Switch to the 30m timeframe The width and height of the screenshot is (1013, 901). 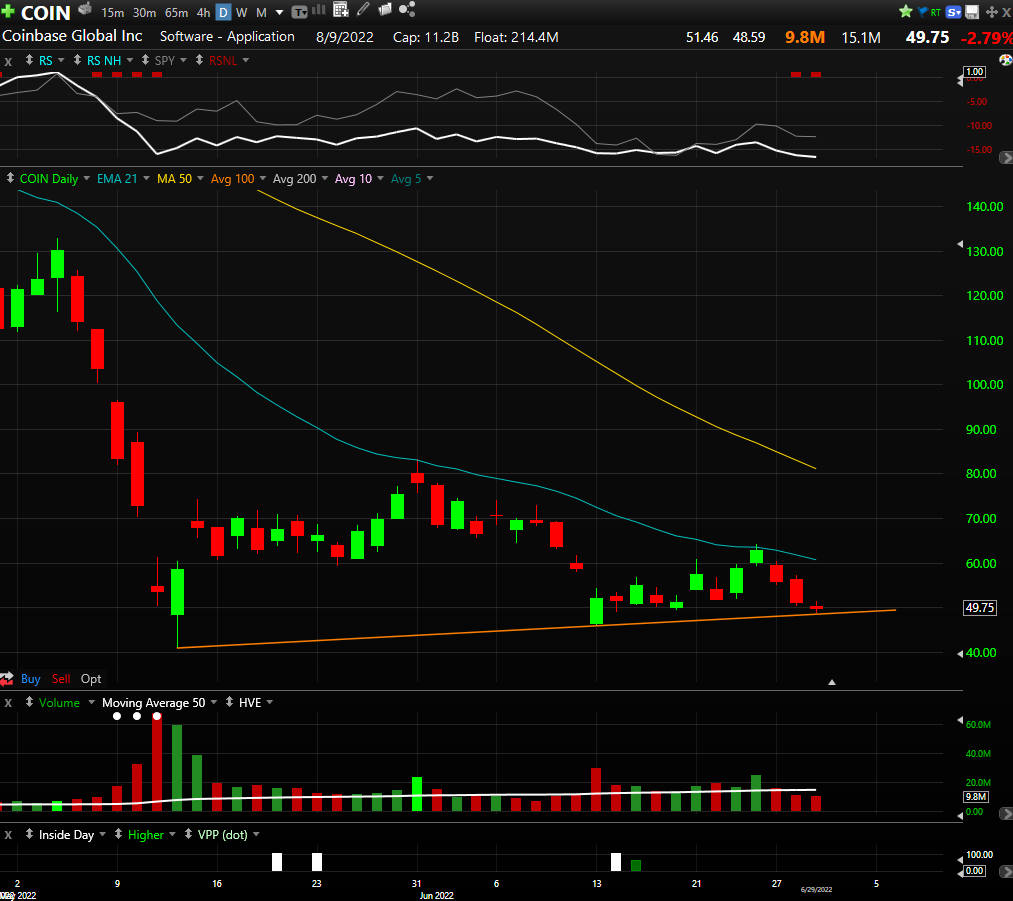[144, 12]
